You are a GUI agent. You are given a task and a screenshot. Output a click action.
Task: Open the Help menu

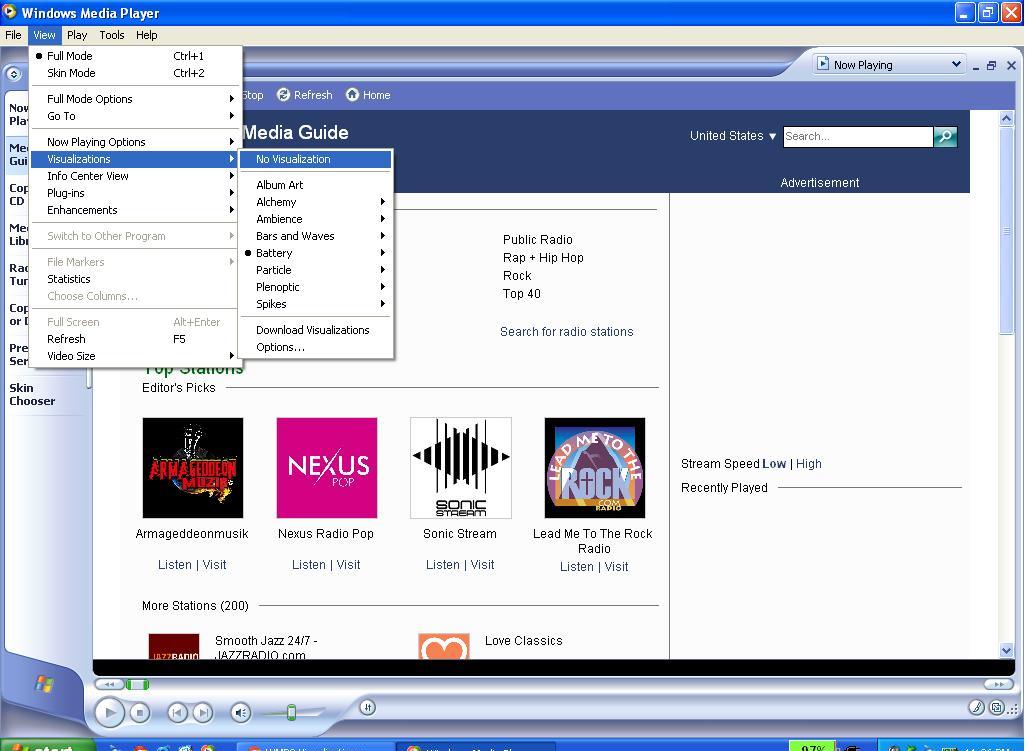[146, 35]
